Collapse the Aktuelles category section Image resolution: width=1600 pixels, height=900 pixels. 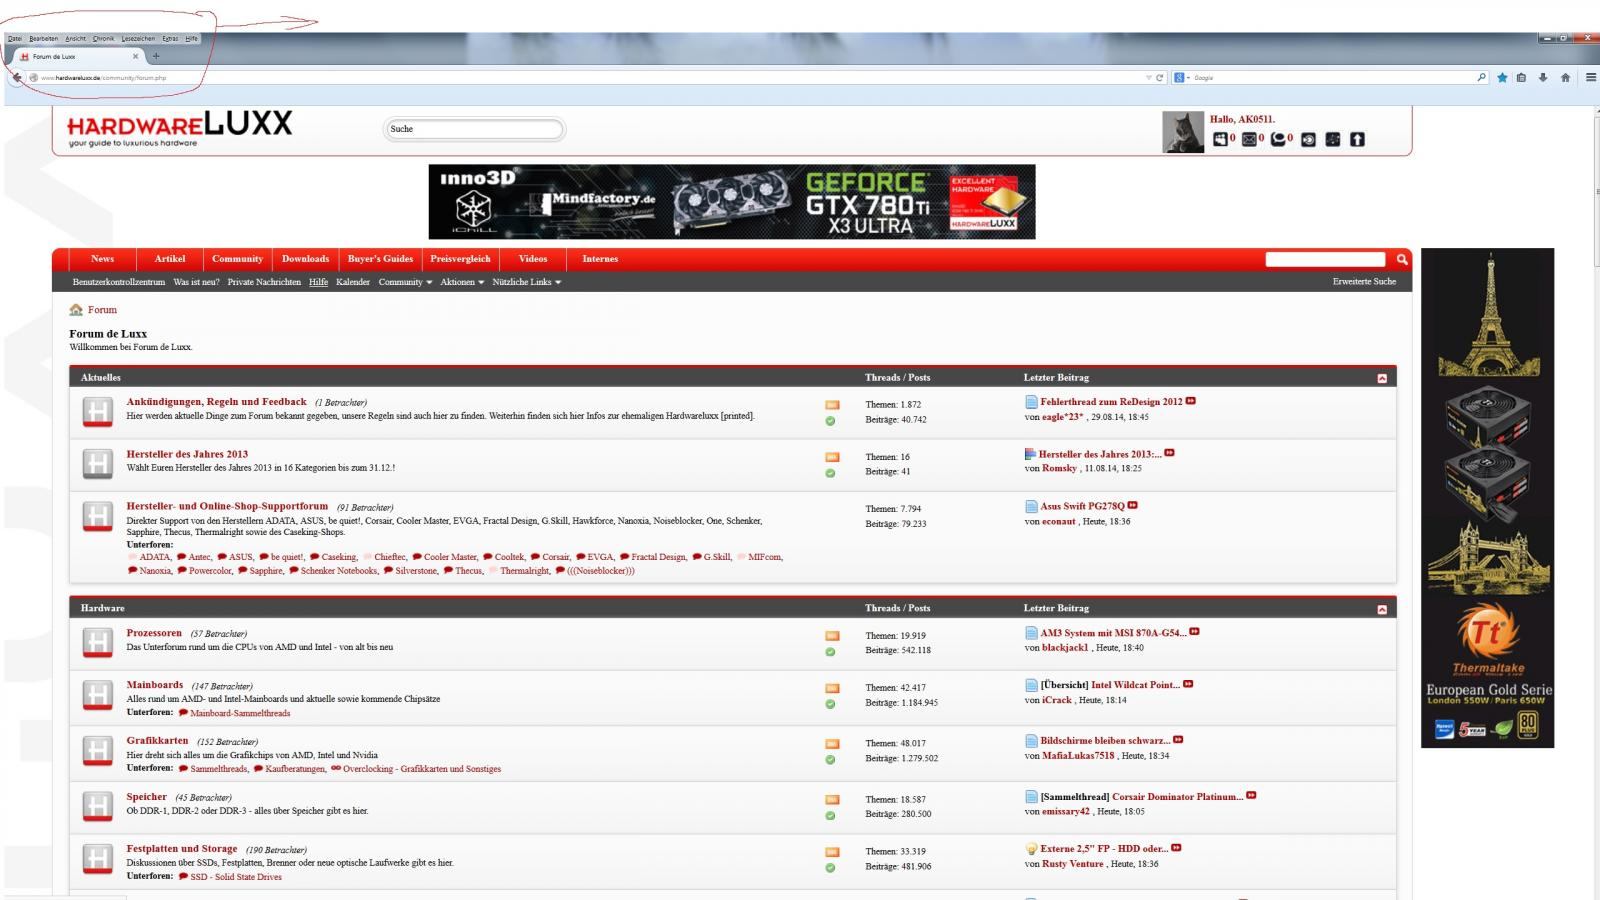click(1382, 378)
